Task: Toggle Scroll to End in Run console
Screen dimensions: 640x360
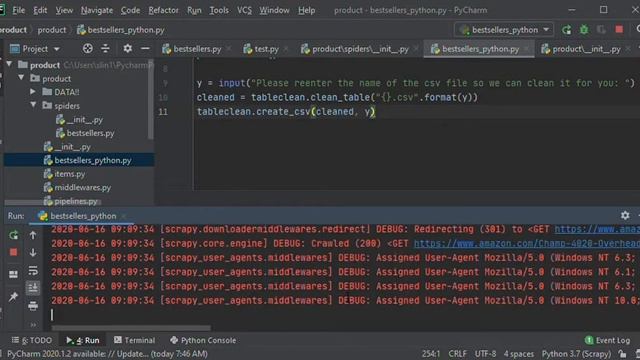Action: pos(33,288)
